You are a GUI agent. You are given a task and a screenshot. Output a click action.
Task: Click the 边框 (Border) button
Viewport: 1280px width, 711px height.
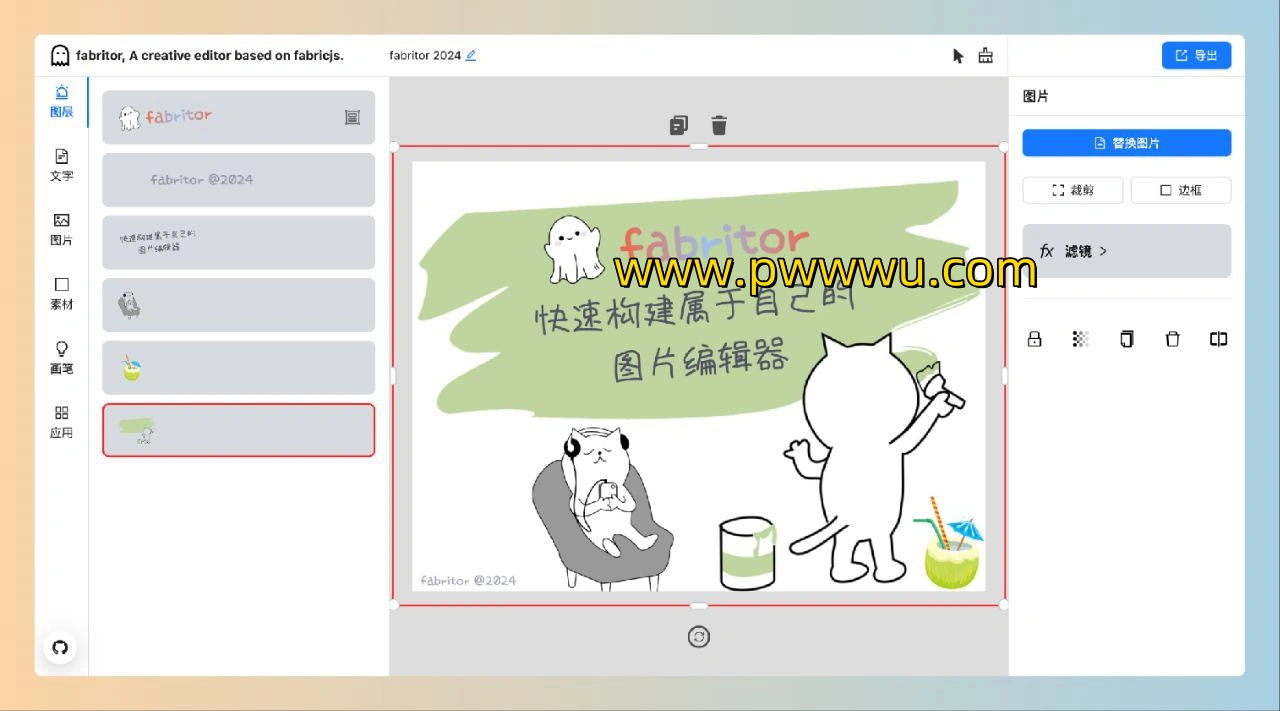pos(1181,190)
